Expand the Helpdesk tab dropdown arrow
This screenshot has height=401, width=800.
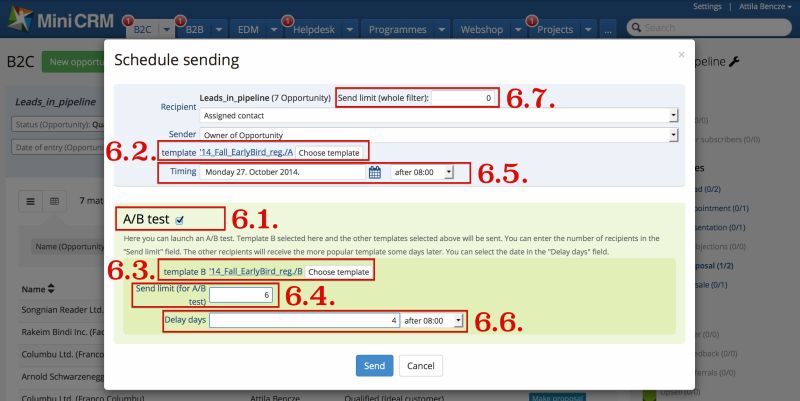click(x=349, y=30)
